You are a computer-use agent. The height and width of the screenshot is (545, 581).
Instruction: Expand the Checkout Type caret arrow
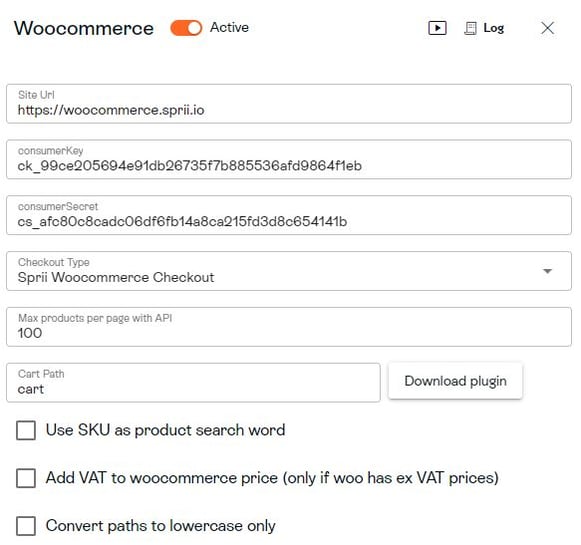click(x=547, y=271)
